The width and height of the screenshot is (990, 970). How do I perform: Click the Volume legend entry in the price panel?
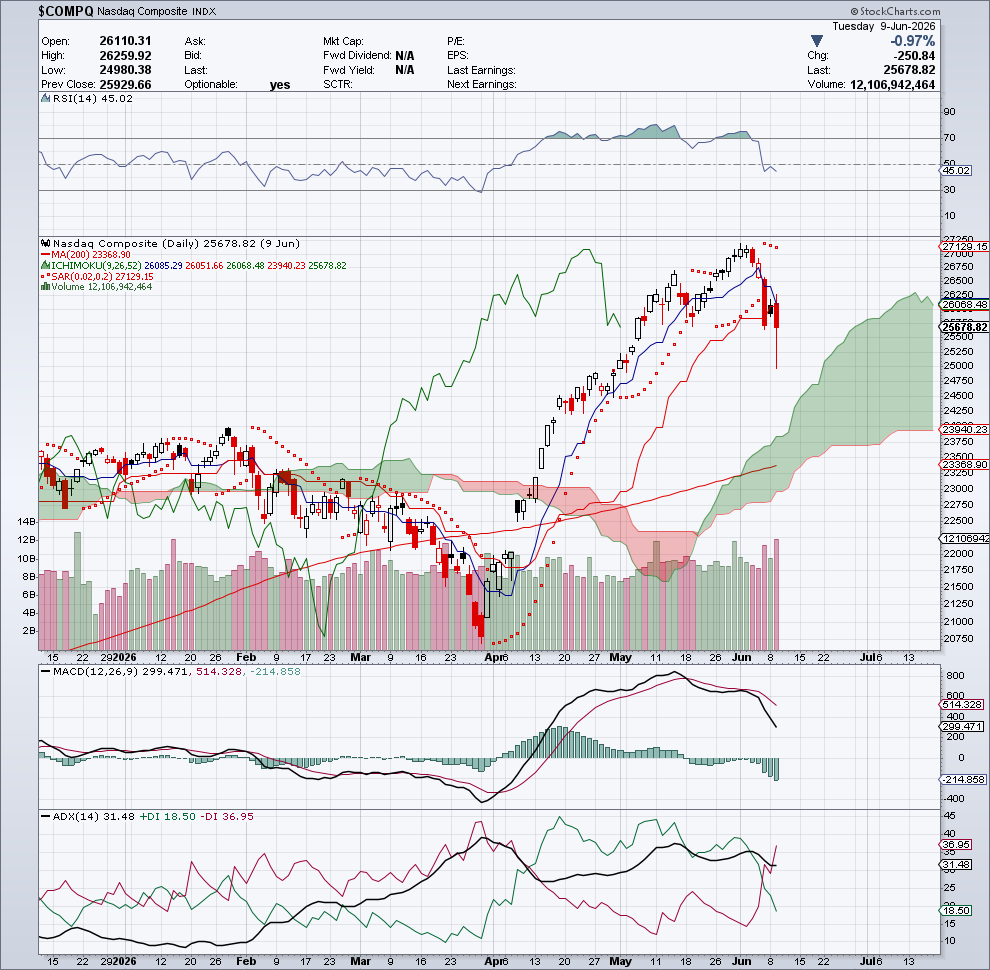pyautogui.click(x=97, y=287)
